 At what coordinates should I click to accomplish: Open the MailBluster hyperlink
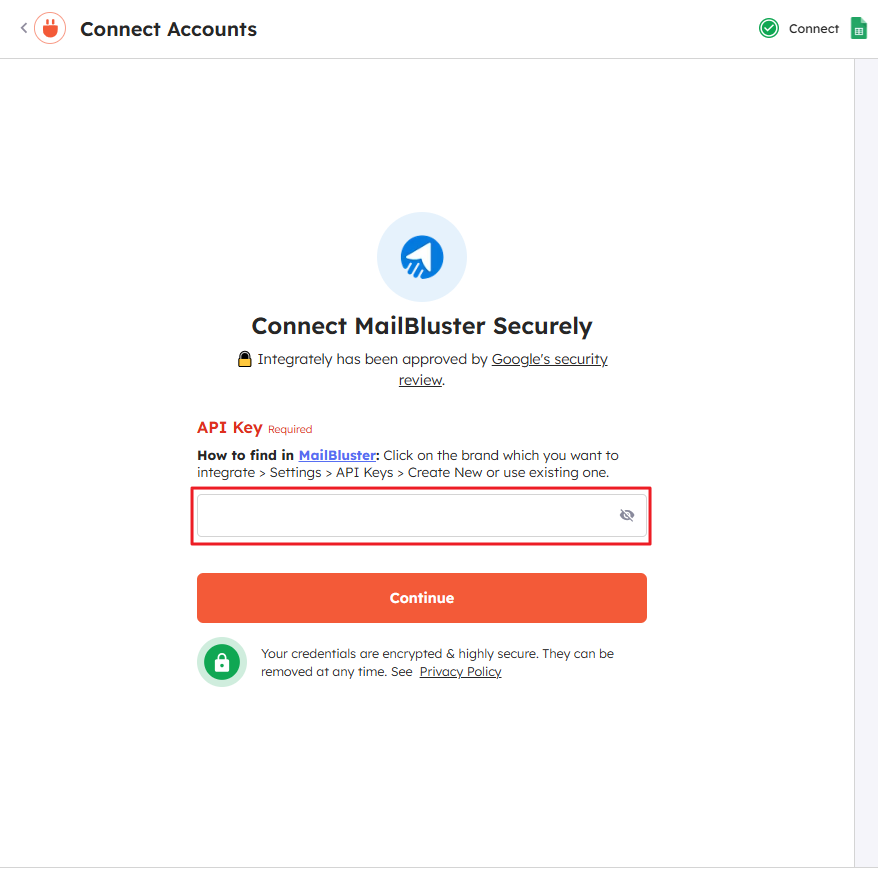[x=337, y=455]
